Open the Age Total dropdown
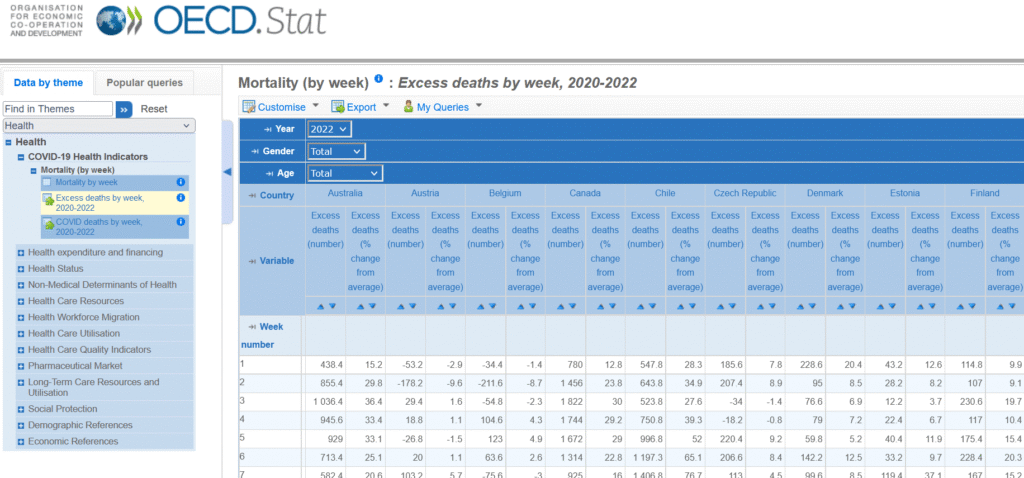 point(345,174)
